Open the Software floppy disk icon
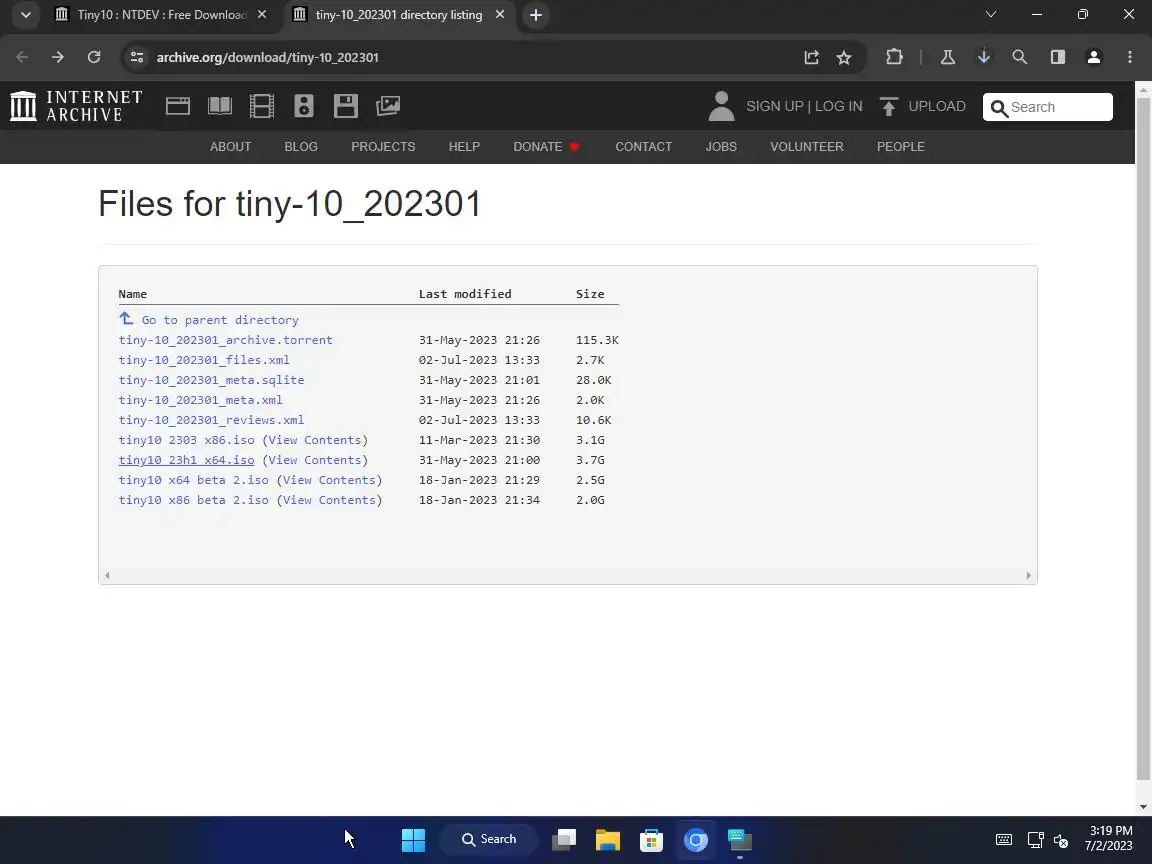The height and width of the screenshot is (864, 1152). [x=345, y=106]
